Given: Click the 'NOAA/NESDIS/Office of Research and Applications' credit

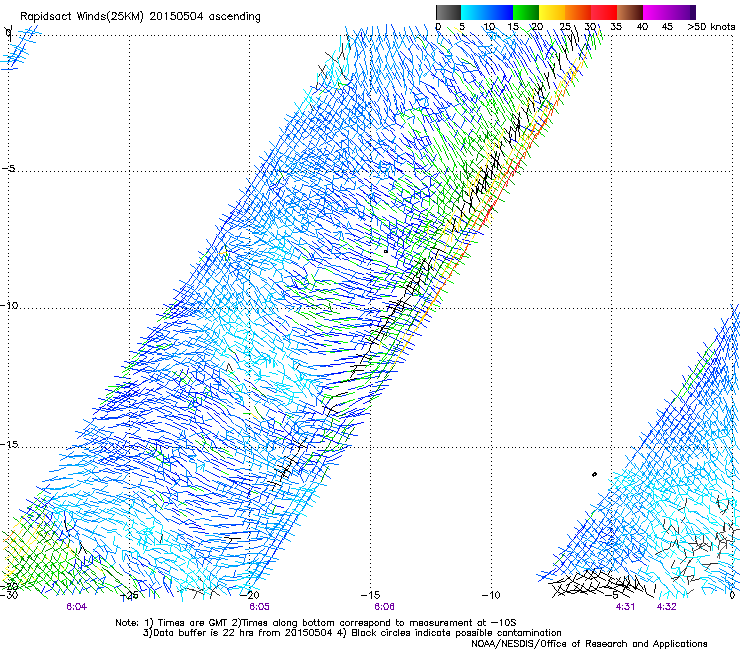Looking at the screenshot, I should point(589,644).
